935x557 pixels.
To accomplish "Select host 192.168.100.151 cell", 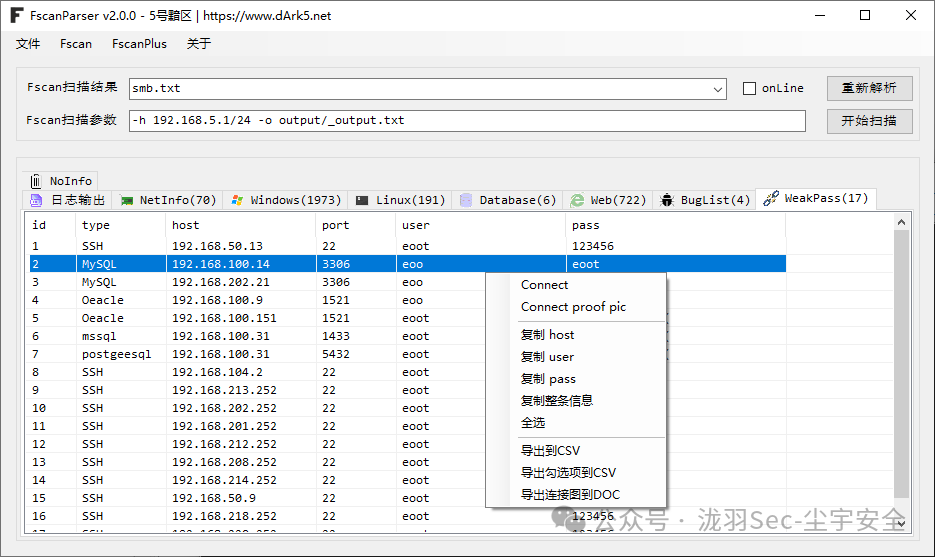I will pos(240,318).
